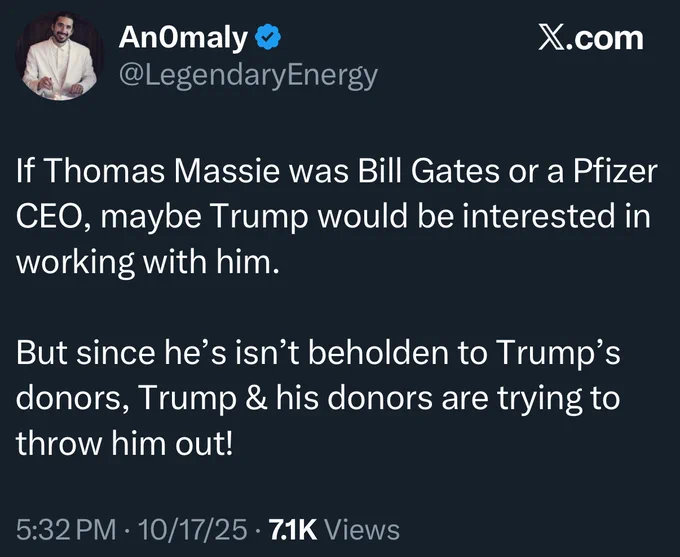Open the An0maly display name
Viewport: 680px width, 557px height.
coord(183,39)
